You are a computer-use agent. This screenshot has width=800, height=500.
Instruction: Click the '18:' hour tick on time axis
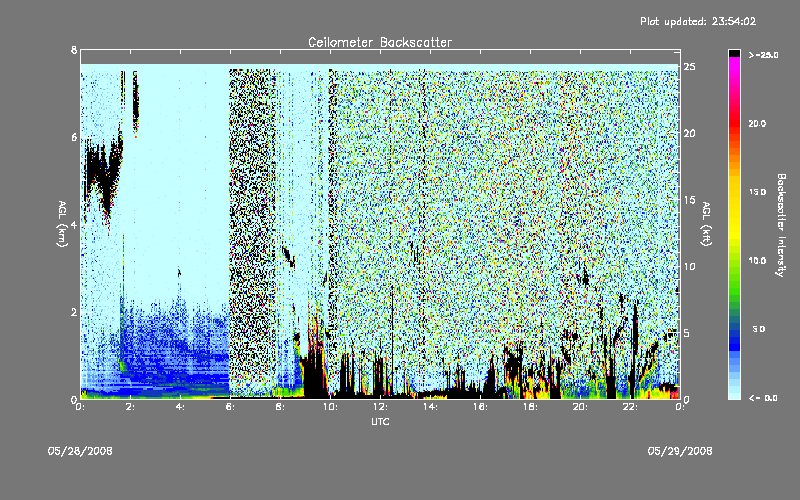(530, 407)
